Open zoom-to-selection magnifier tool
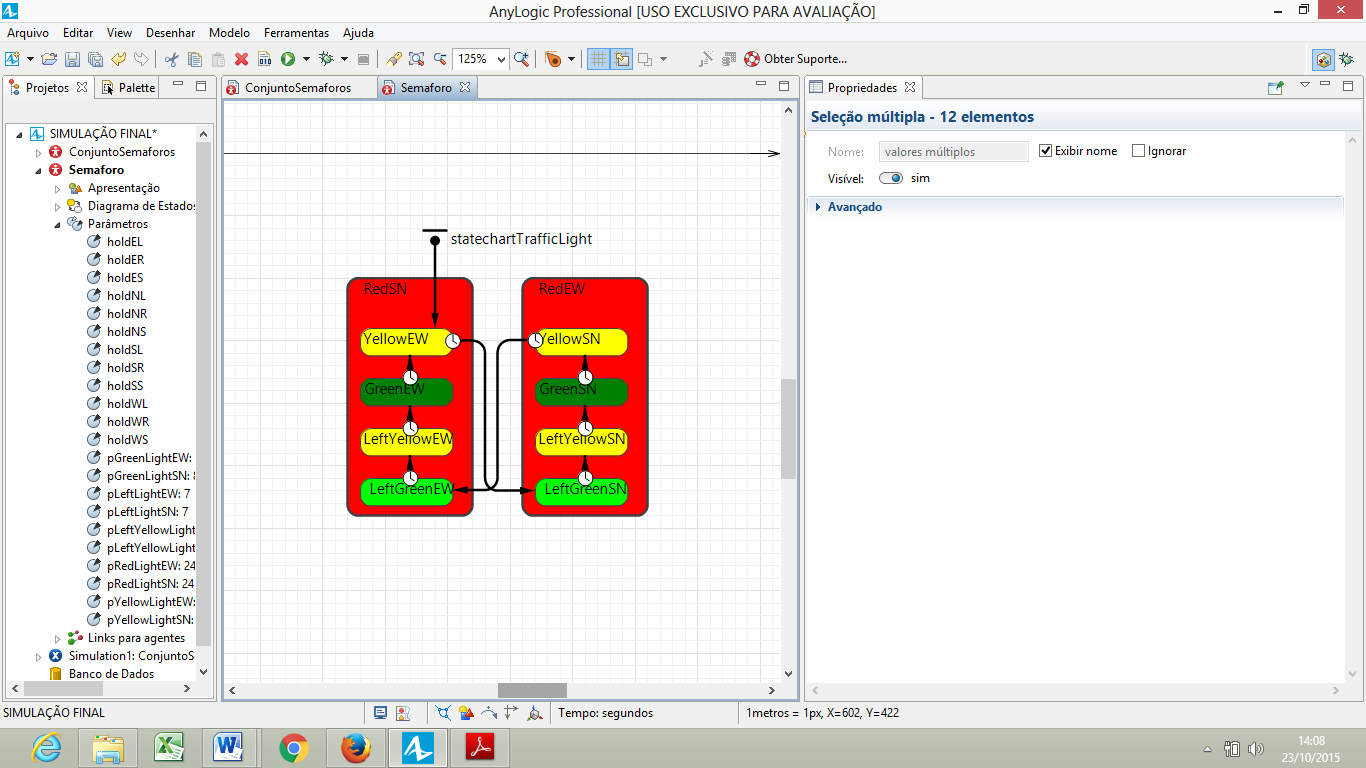Image resolution: width=1366 pixels, height=768 pixels. pos(416,60)
